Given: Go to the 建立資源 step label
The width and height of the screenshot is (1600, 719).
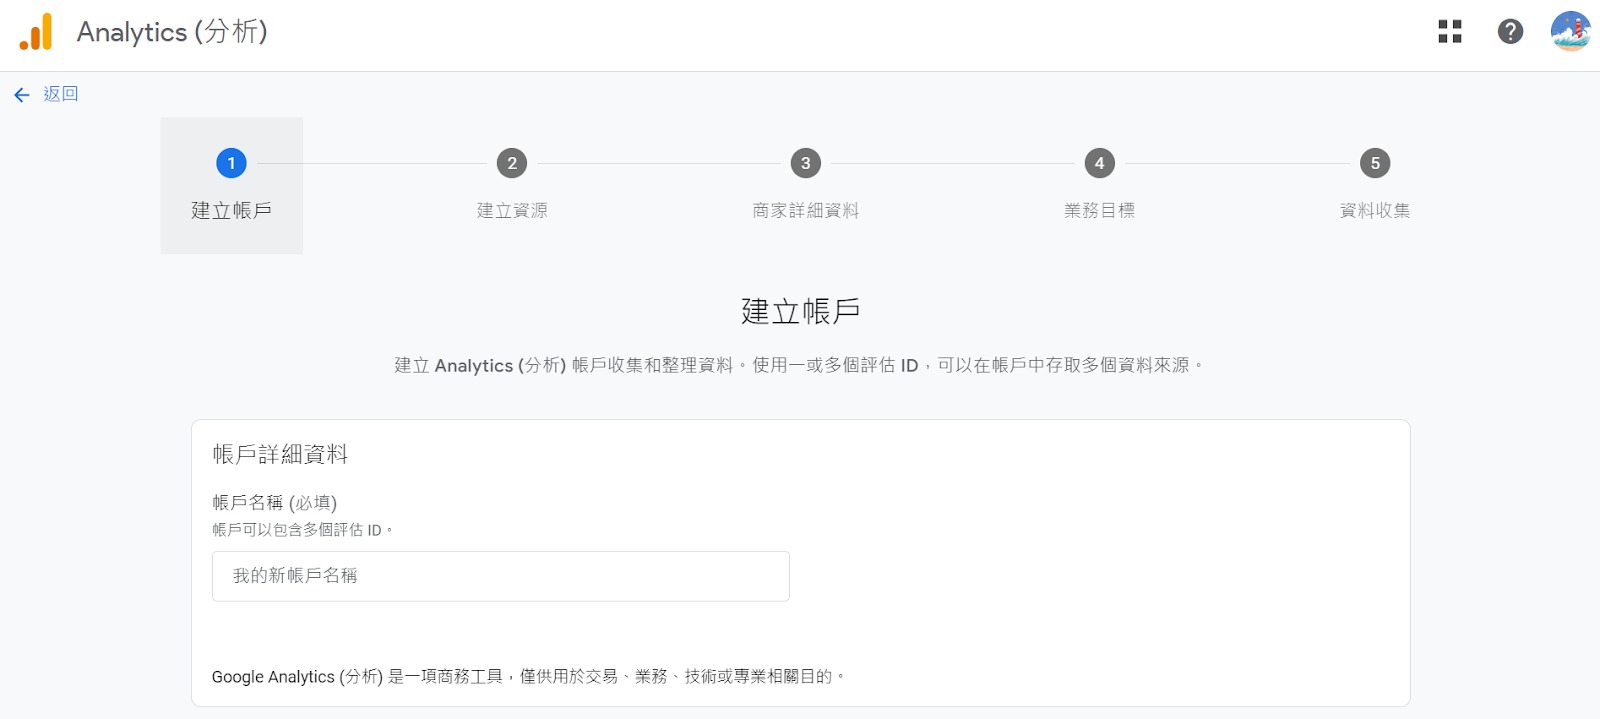Looking at the screenshot, I should click(512, 211).
